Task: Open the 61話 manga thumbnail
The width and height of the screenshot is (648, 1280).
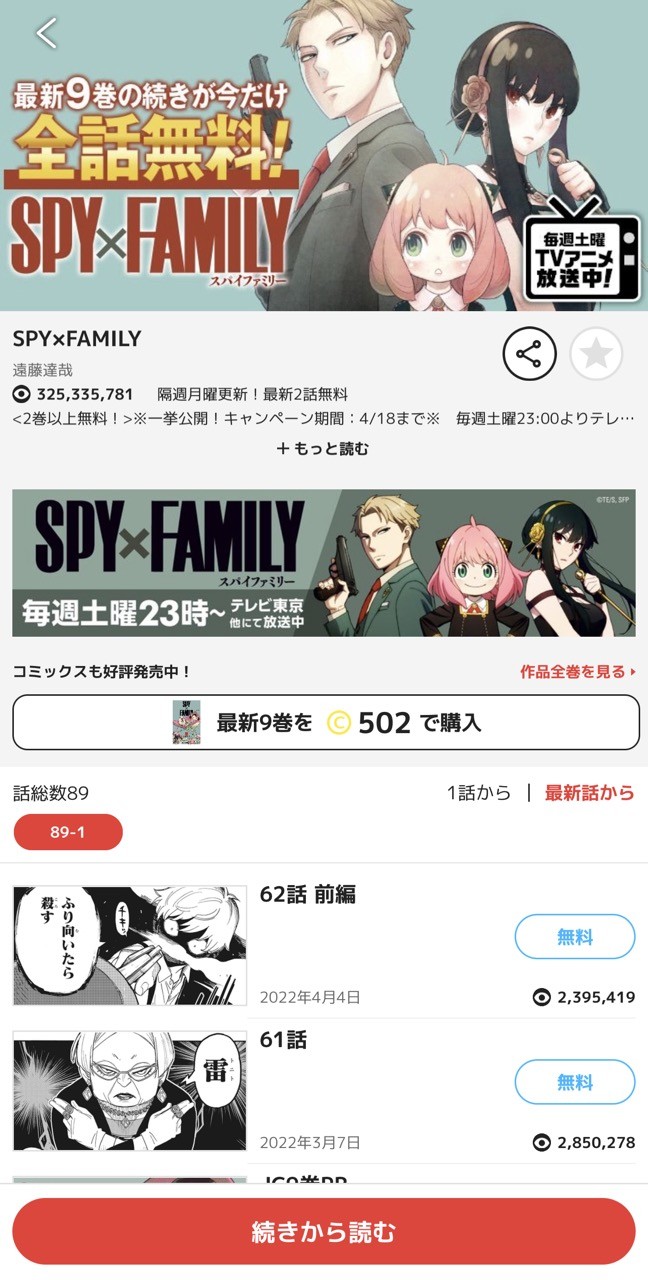Action: (x=130, y=1091)
